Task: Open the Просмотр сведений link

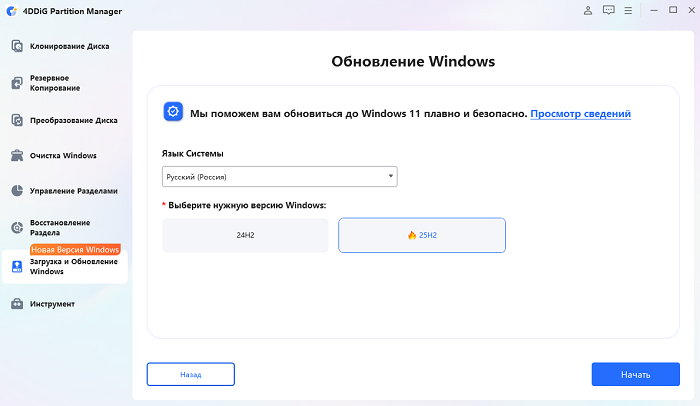Action: (580, 114)
